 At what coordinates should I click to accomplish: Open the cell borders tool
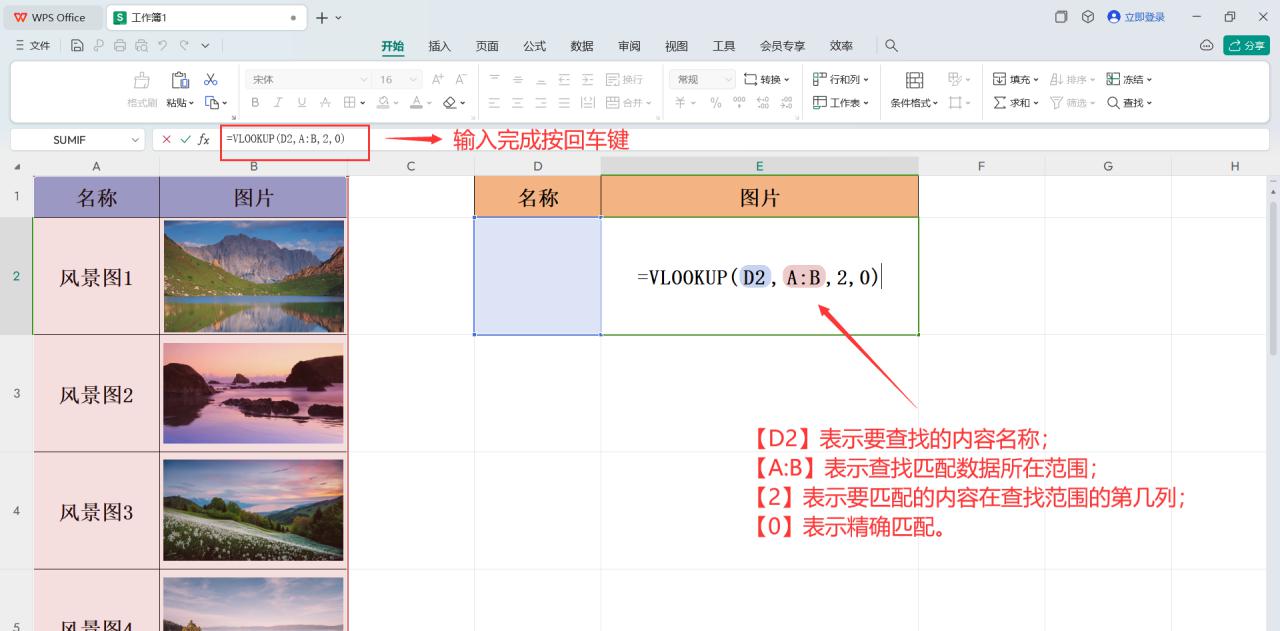coord(349,103)
